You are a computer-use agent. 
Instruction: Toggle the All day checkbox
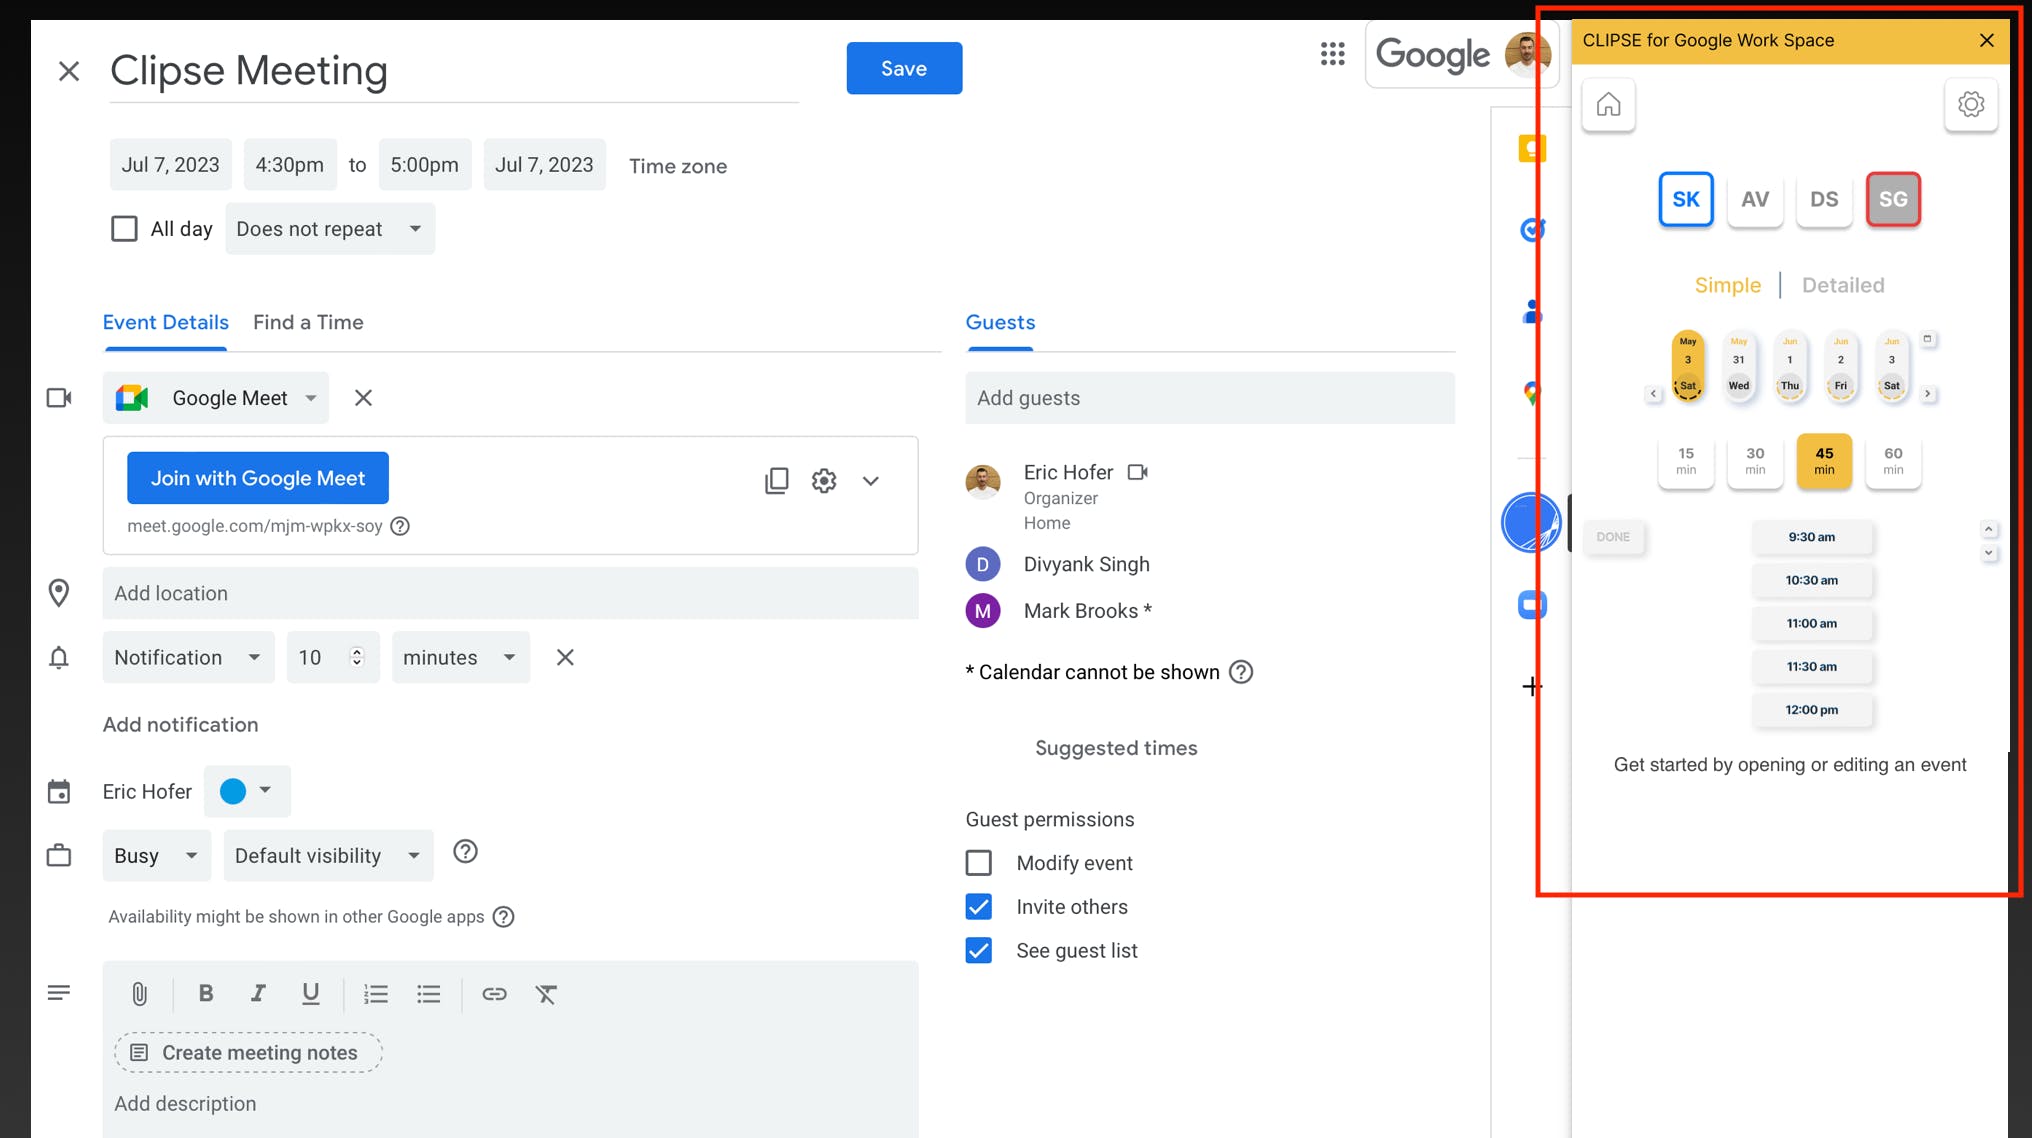coord(124,229)
